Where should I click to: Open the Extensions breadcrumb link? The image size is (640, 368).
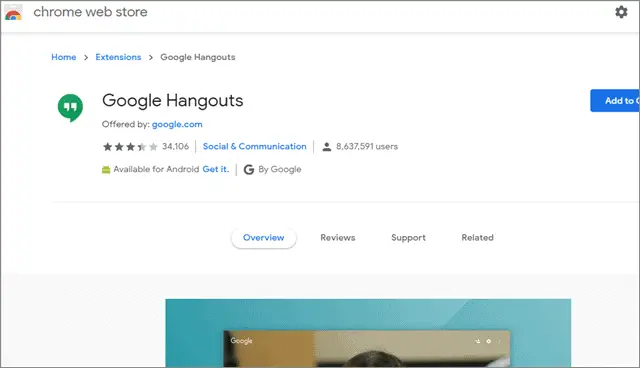point(118,57)
